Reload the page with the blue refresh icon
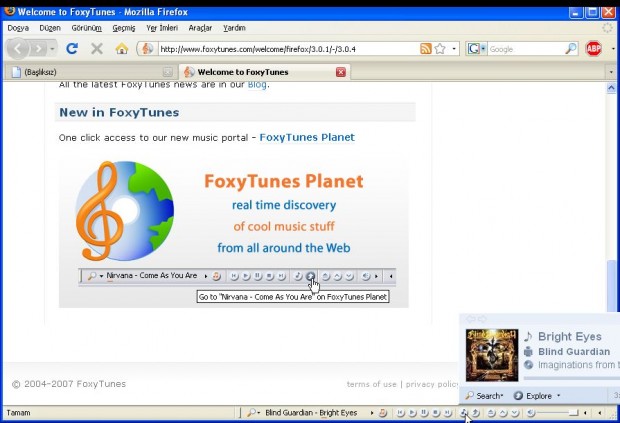This screenshot has width=620, height=423. (x=72, y=49)
